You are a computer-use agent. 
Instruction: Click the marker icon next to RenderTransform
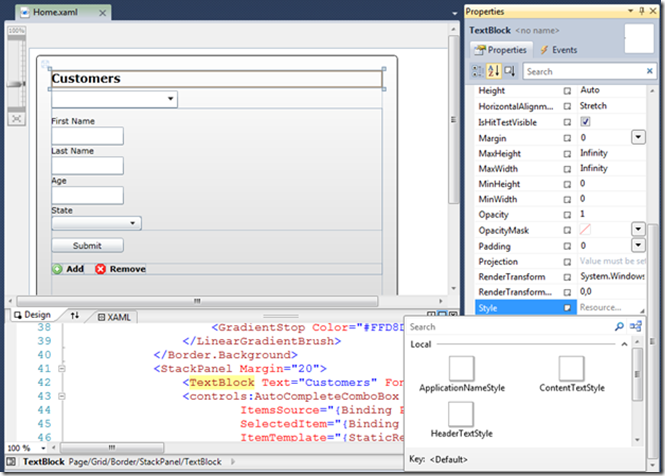(567, 277)
